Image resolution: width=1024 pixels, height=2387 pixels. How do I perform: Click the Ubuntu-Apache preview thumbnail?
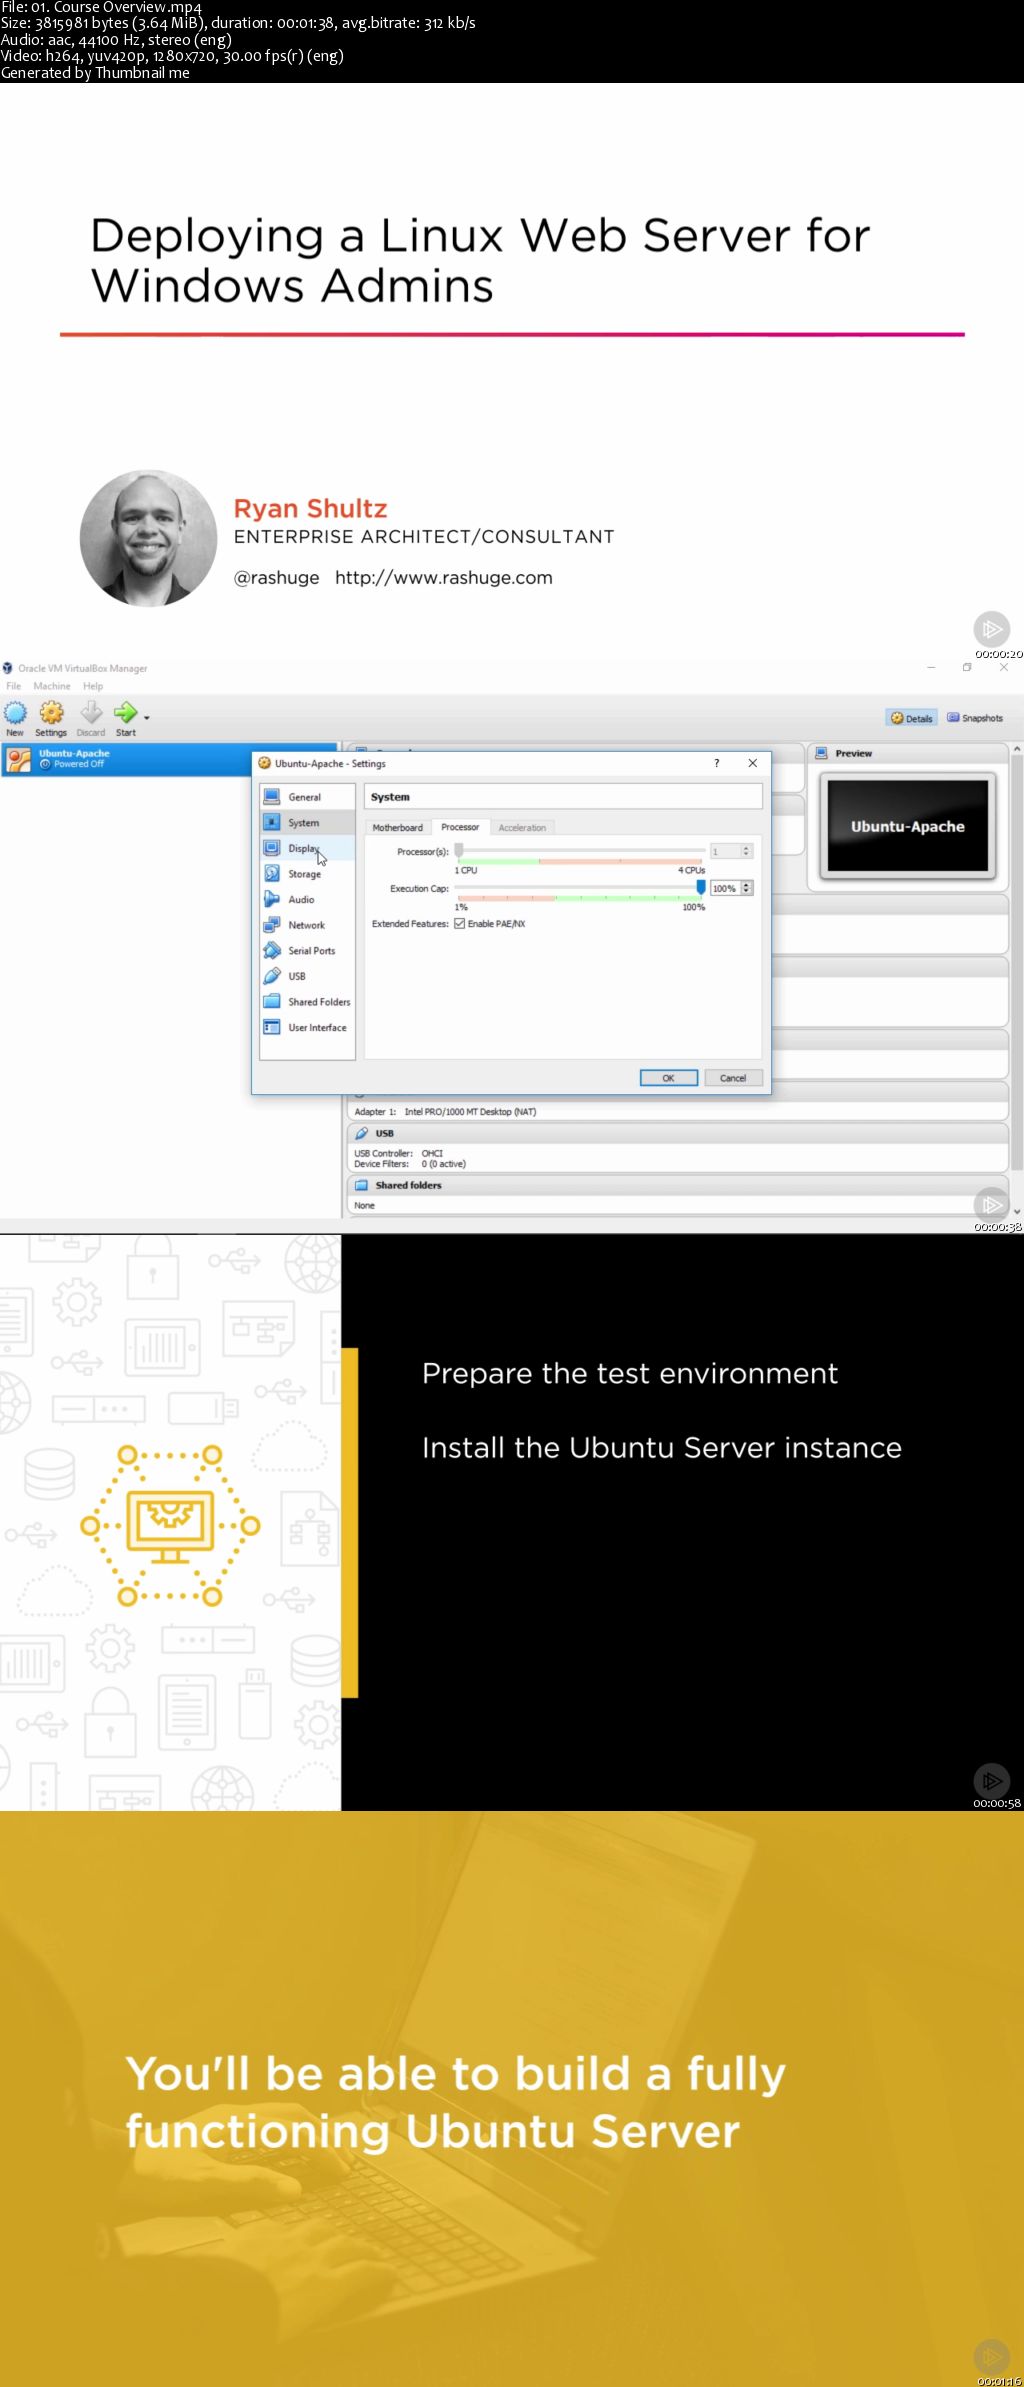908,826
